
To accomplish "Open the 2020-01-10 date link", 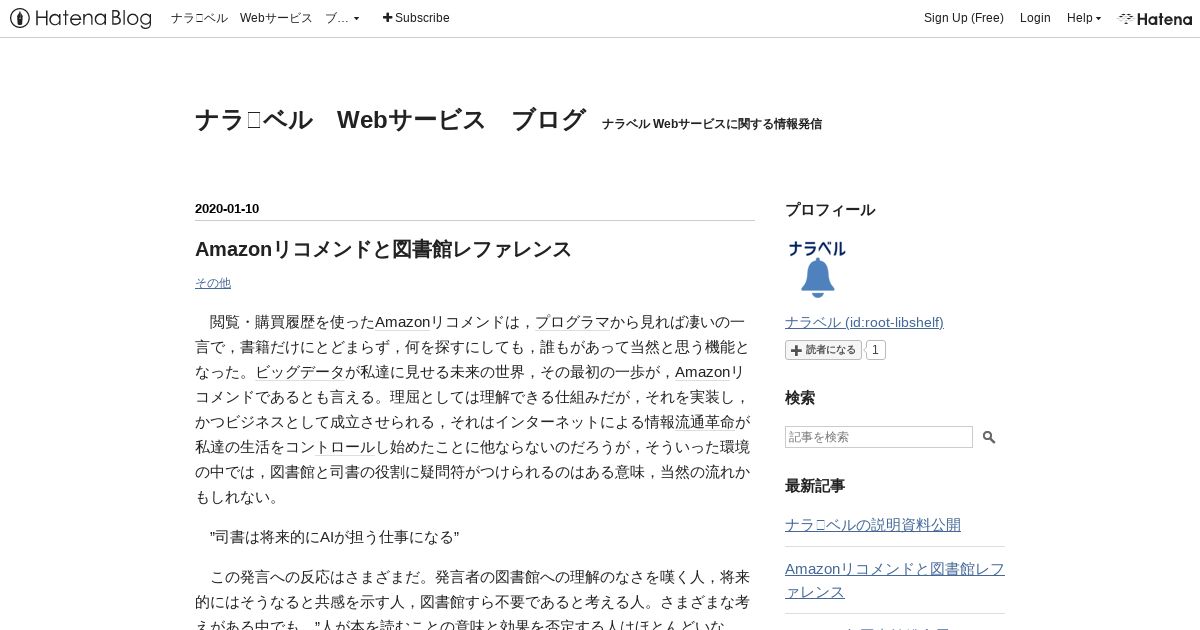I will tap(227, 209).
